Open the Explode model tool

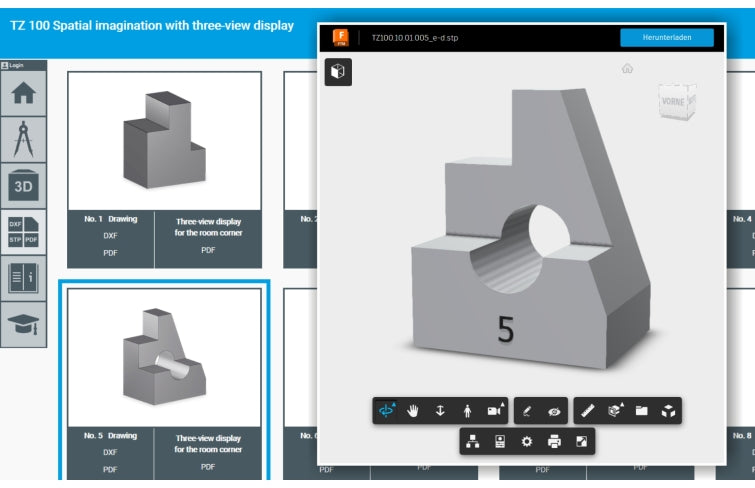pos(669,411)
